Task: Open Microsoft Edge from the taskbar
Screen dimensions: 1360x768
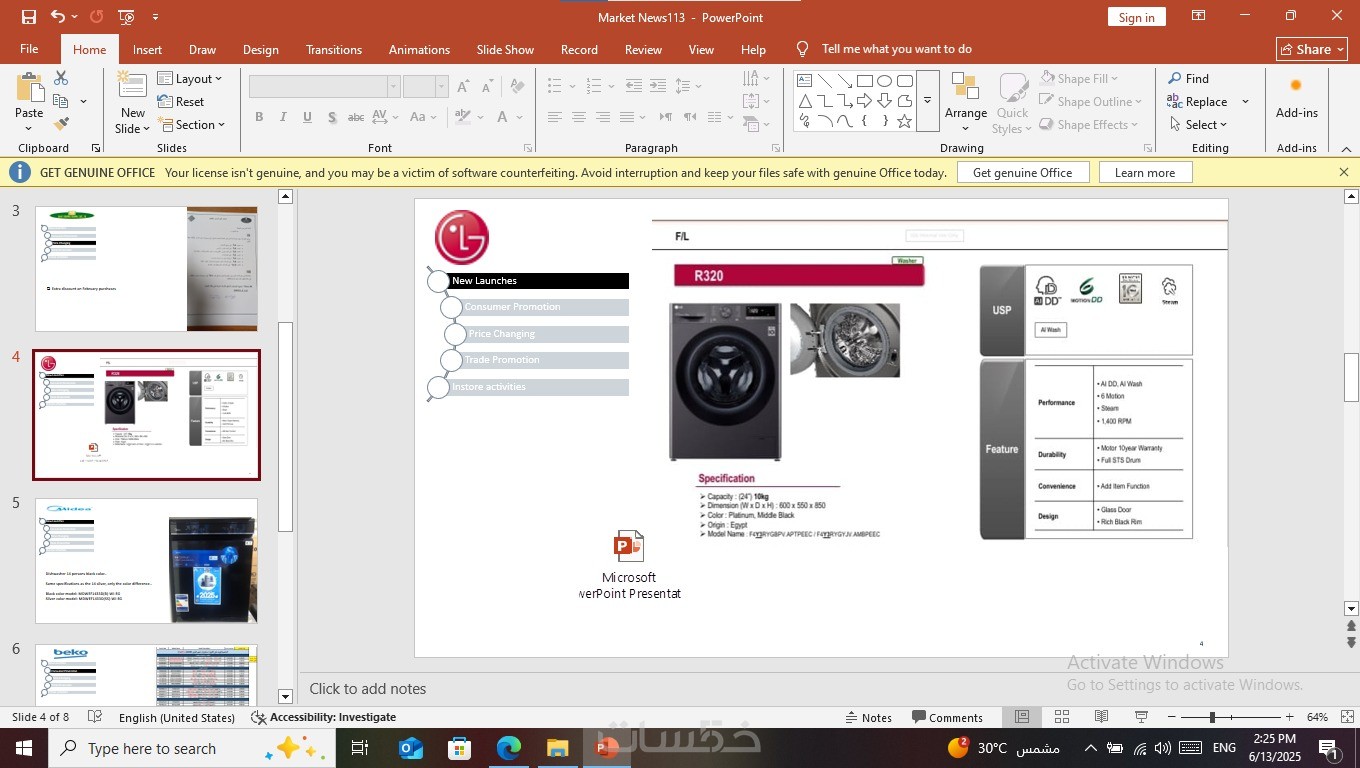Action: tap(509, 748)
